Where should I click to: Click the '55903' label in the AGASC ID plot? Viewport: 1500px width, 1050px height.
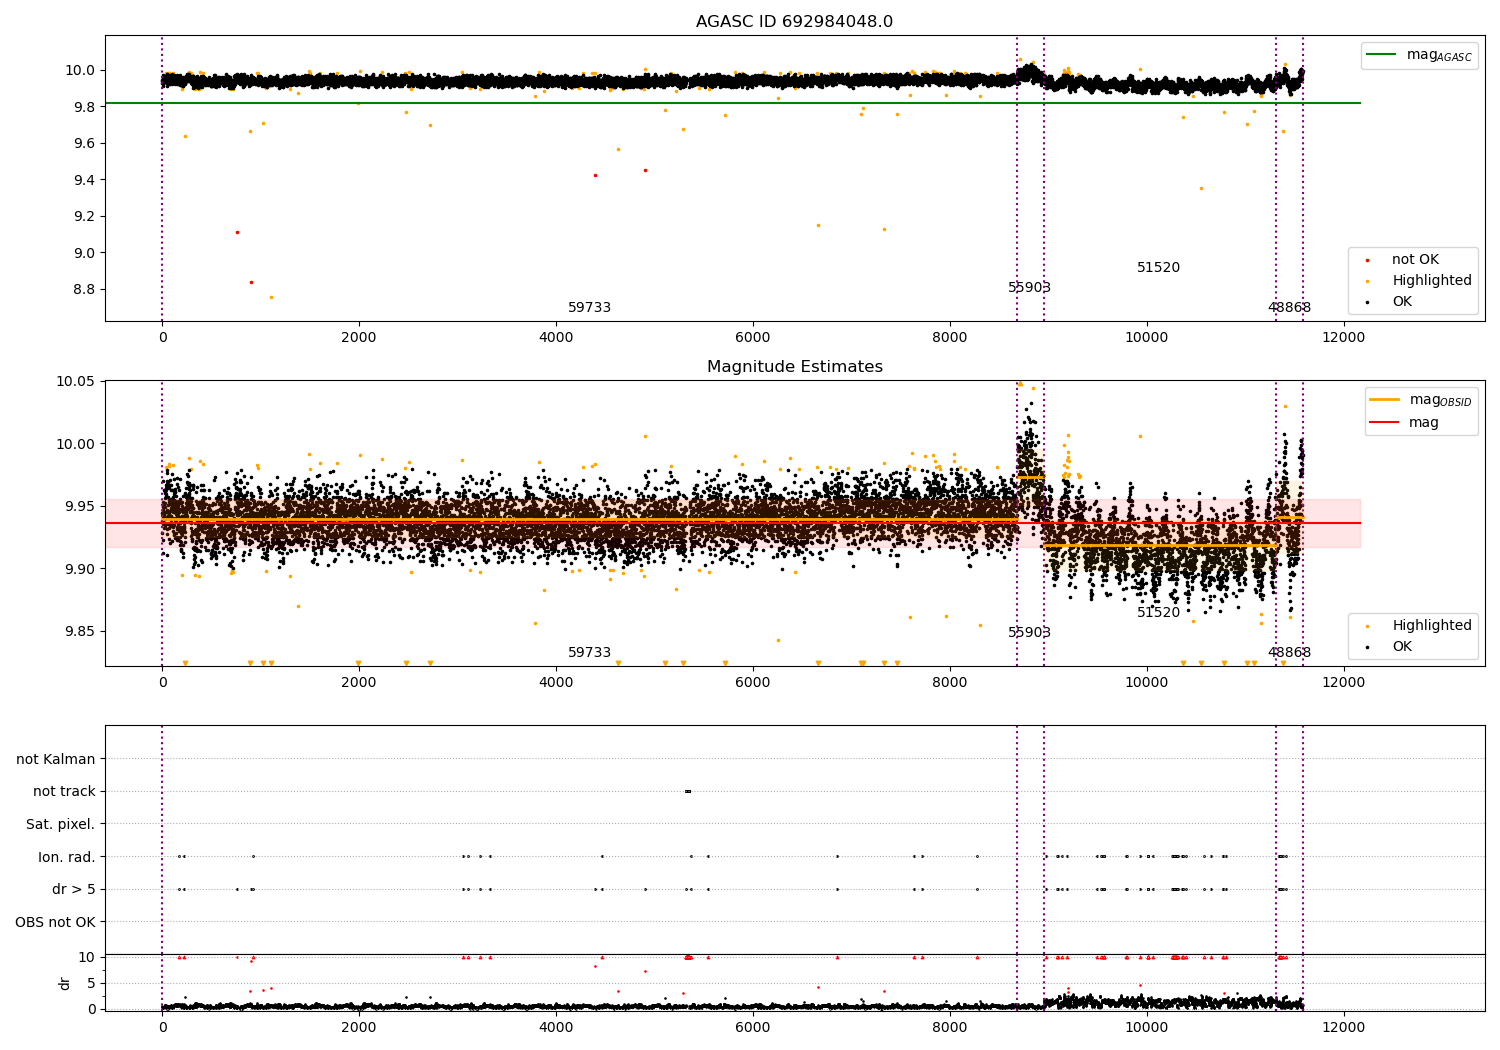[x=1029, y=288]
